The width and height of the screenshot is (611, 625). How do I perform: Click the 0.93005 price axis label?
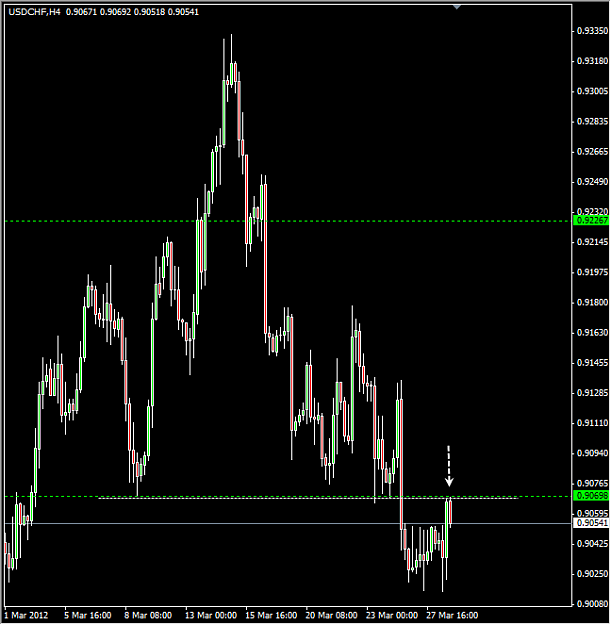593,91
